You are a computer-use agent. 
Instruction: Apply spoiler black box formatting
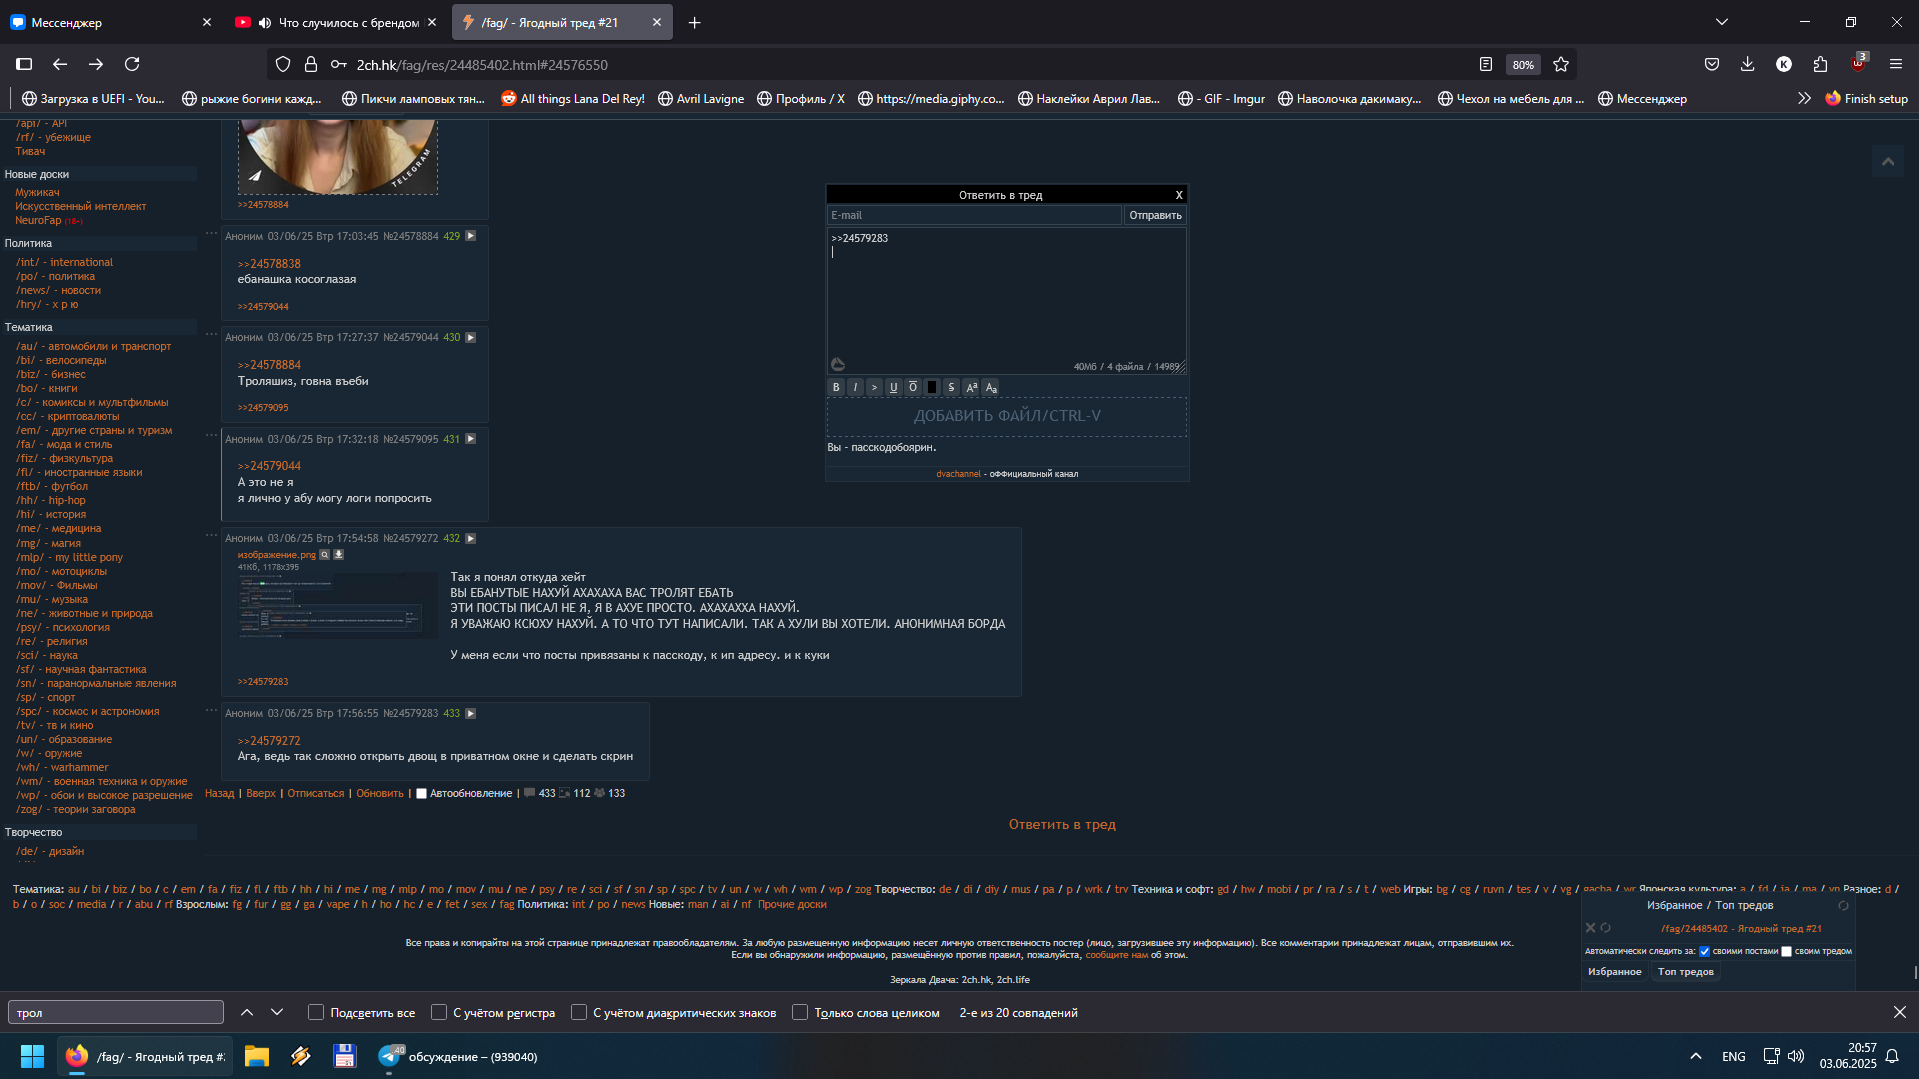click(x=932, y=387)
